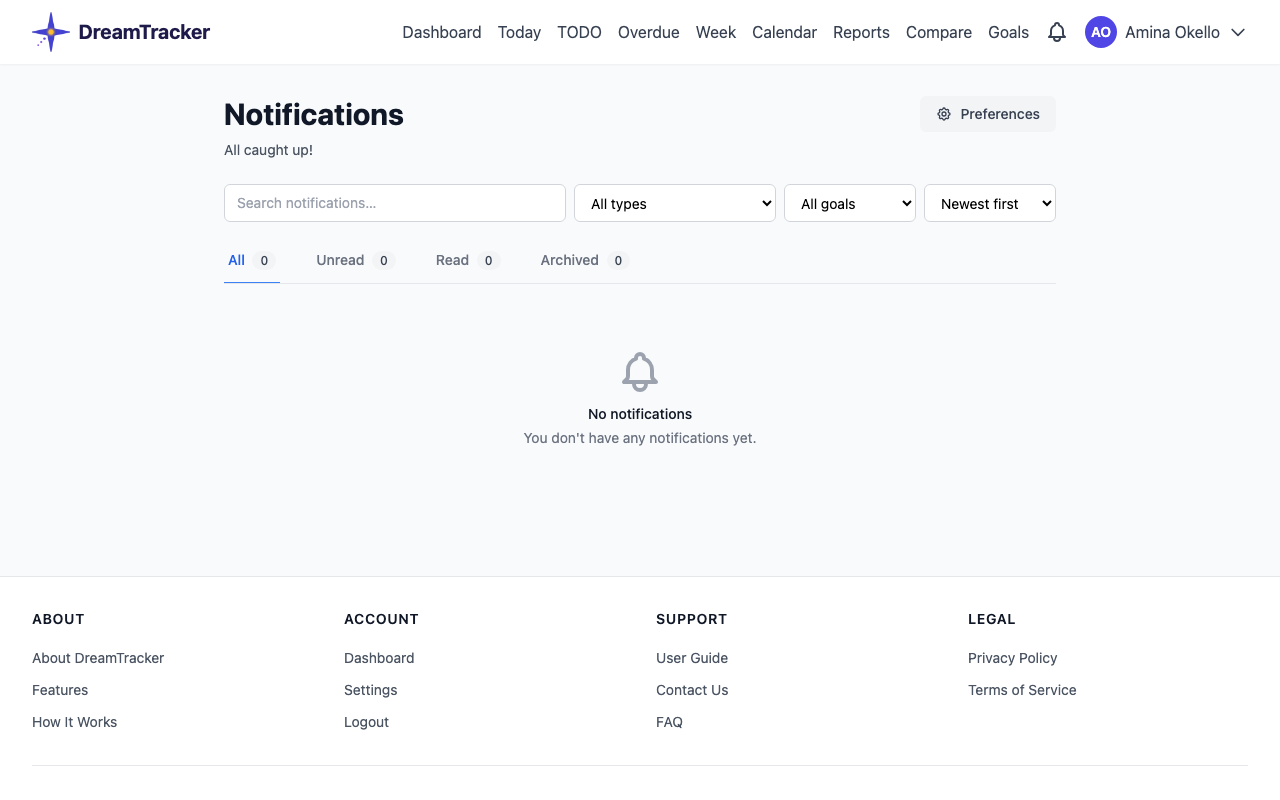Screen dimensions: 1280x800
Task: Click the large bell above "No notifications"
Action: tap(640, 372)
